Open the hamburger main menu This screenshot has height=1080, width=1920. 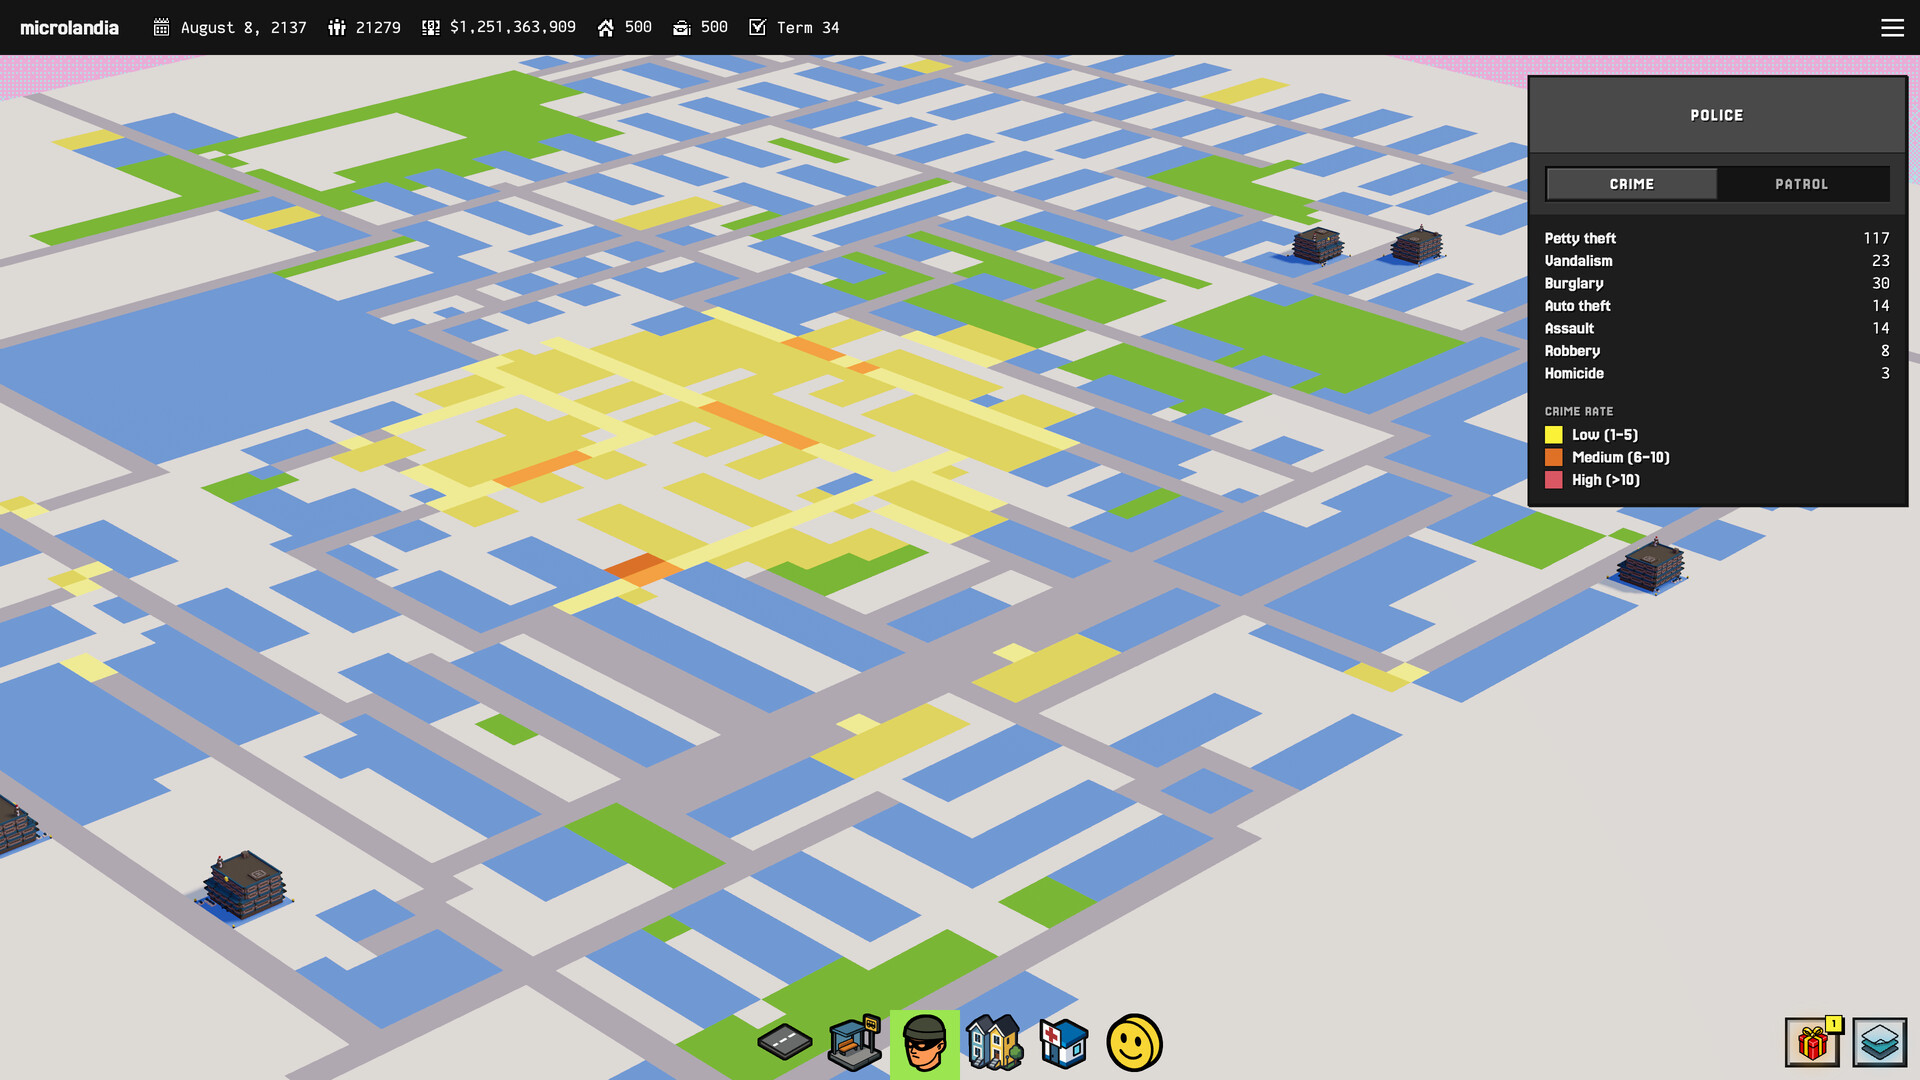[x=1892, y=27]
